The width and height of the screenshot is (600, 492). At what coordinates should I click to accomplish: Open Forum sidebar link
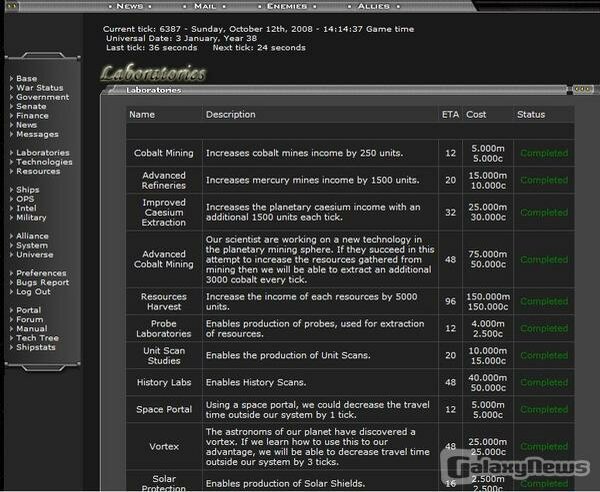click(x=29, y=319)
